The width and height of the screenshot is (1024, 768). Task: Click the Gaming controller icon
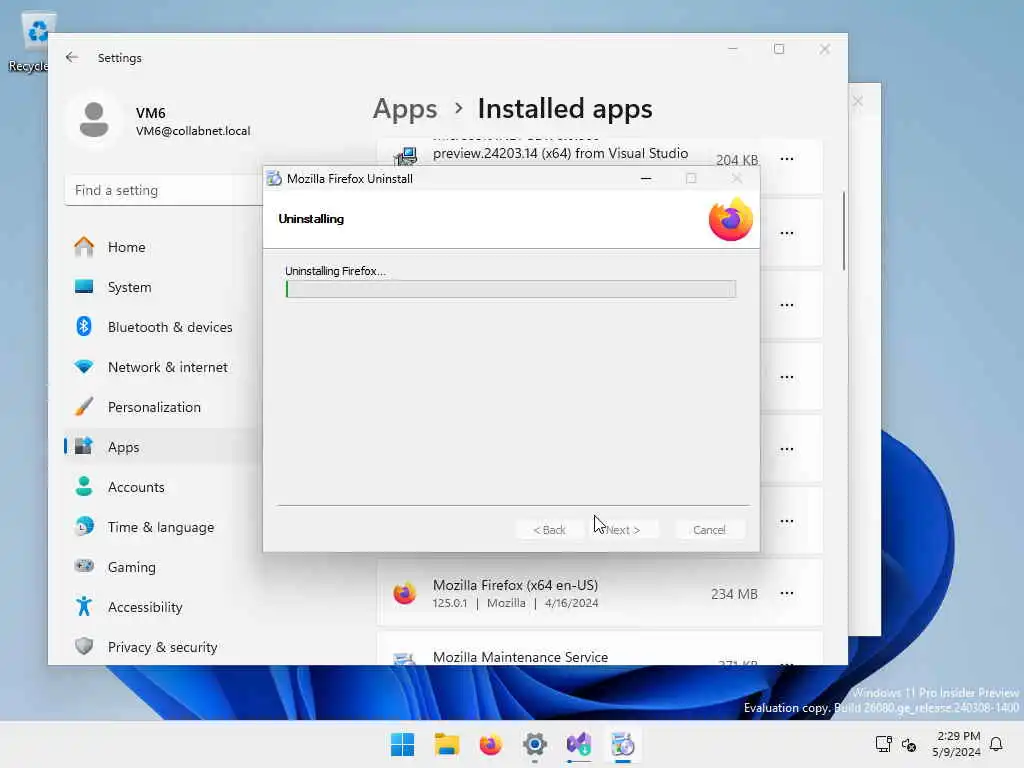[84, 566]
